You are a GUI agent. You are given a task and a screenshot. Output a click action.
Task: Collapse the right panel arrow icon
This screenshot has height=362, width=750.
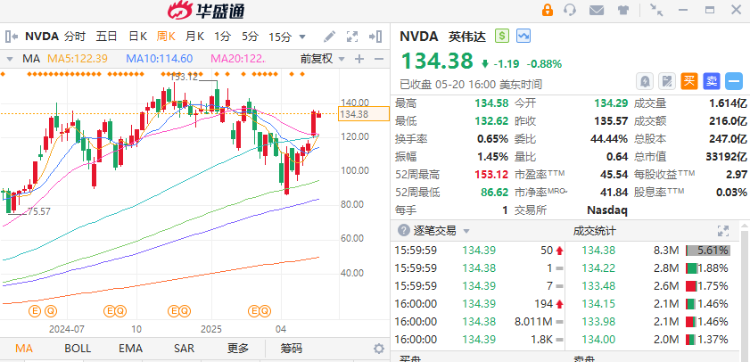pyautogui.click(x=375, y=37)
